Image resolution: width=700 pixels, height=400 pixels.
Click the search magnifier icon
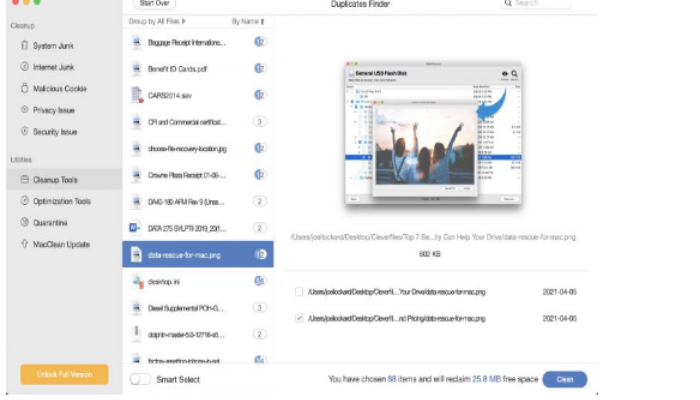(508, 4)
